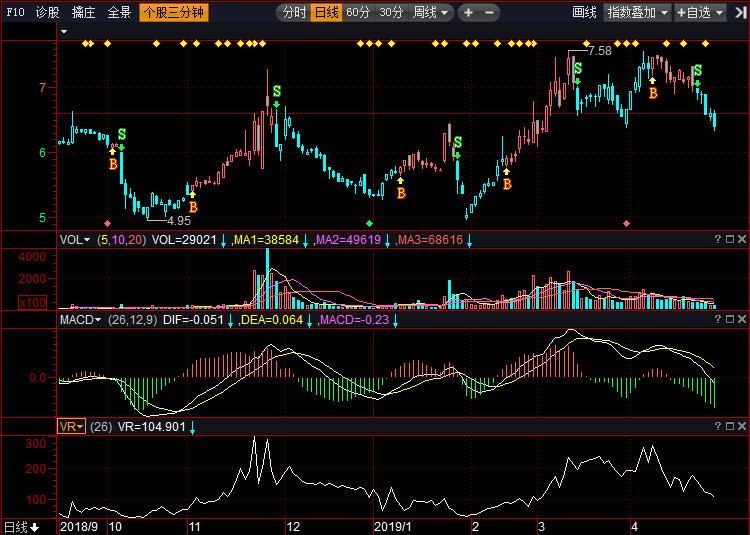
Task: Click the x100 volume unit label
Action: coord(33,302)
